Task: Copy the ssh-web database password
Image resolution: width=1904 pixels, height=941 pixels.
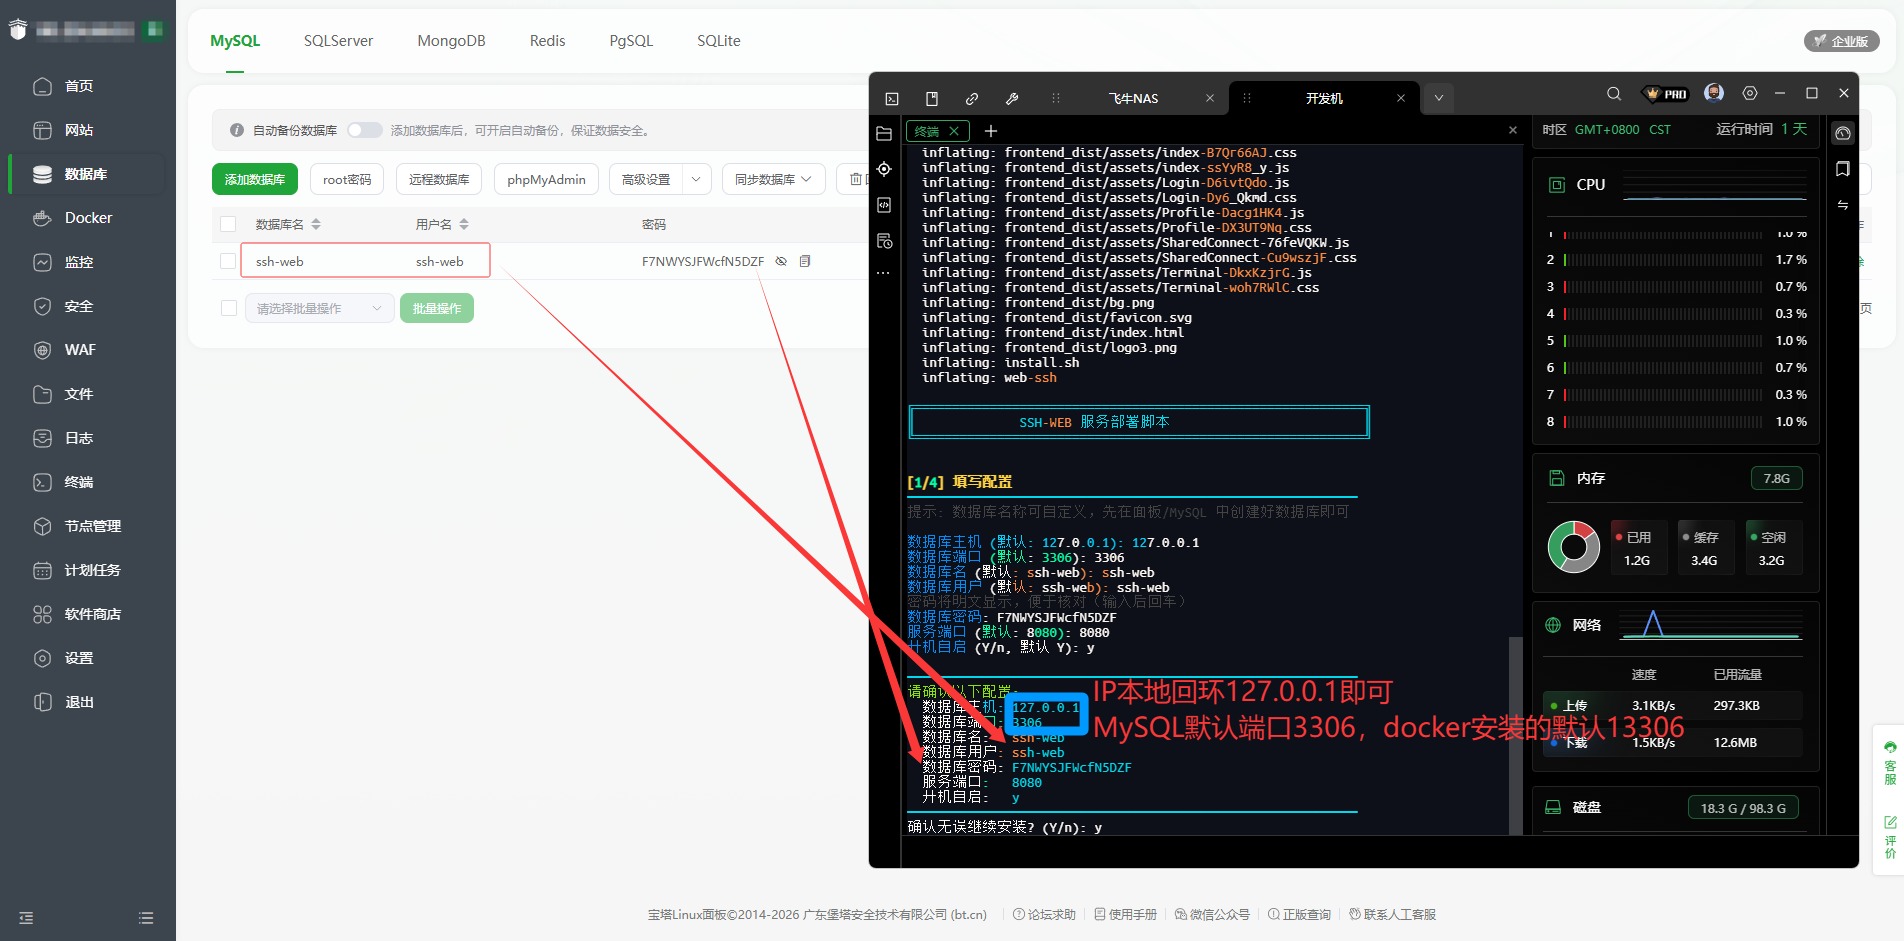Action: click(x=805, y=261)
